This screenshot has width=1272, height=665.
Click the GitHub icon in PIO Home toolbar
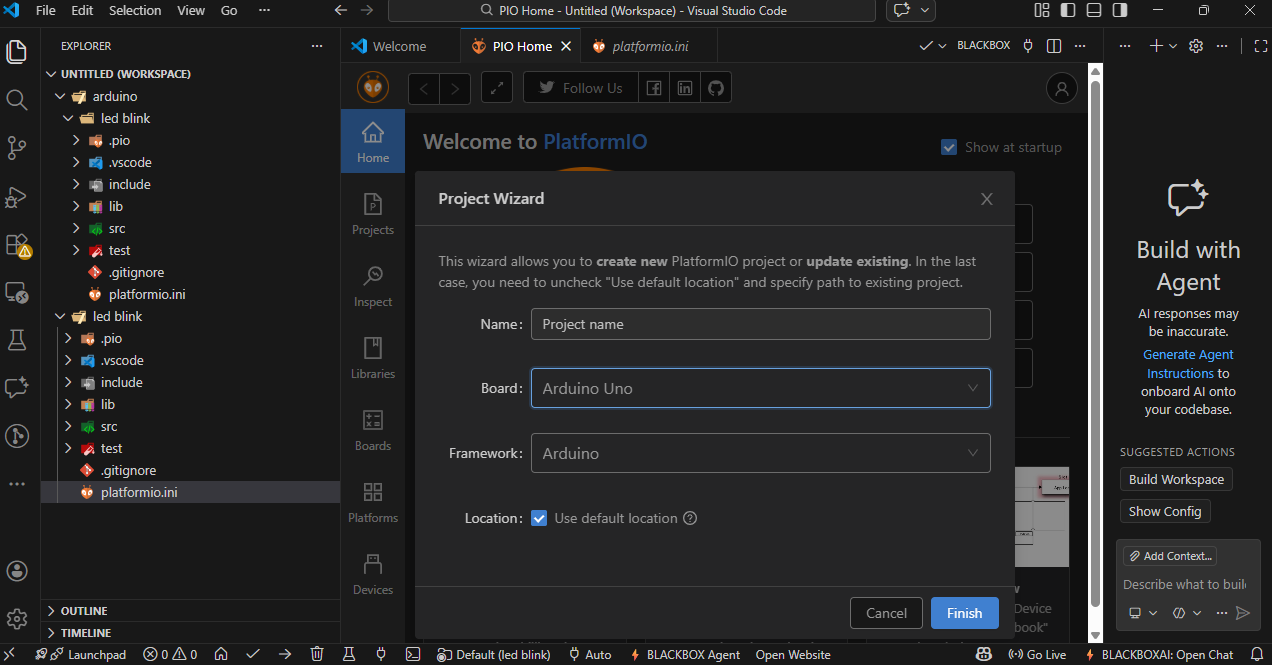click(715, 88)
